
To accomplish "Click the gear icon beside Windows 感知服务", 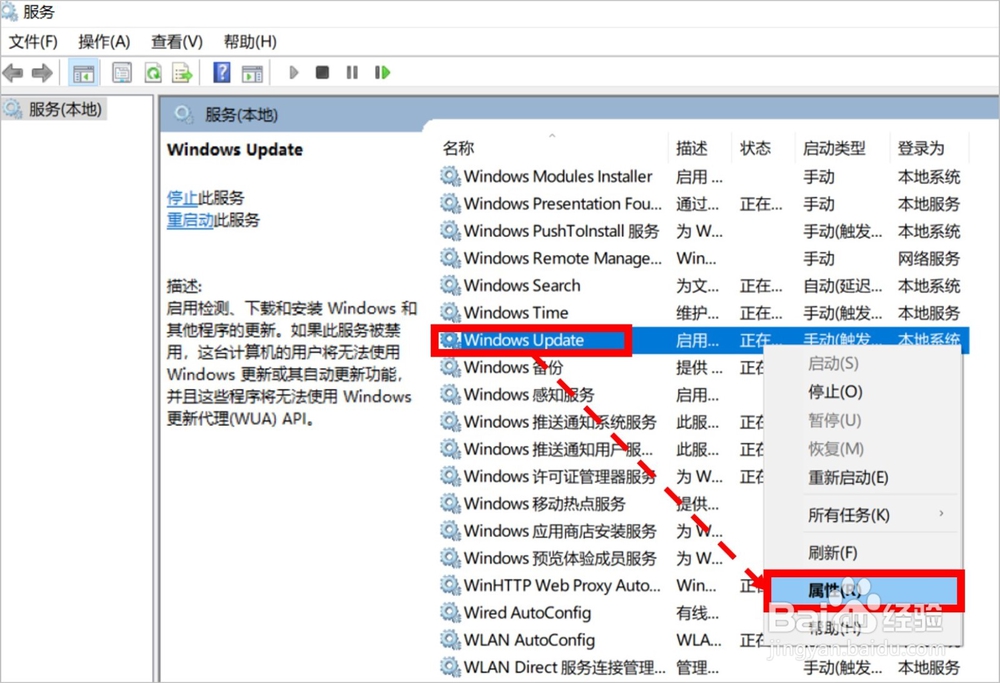I will (450, 394).
